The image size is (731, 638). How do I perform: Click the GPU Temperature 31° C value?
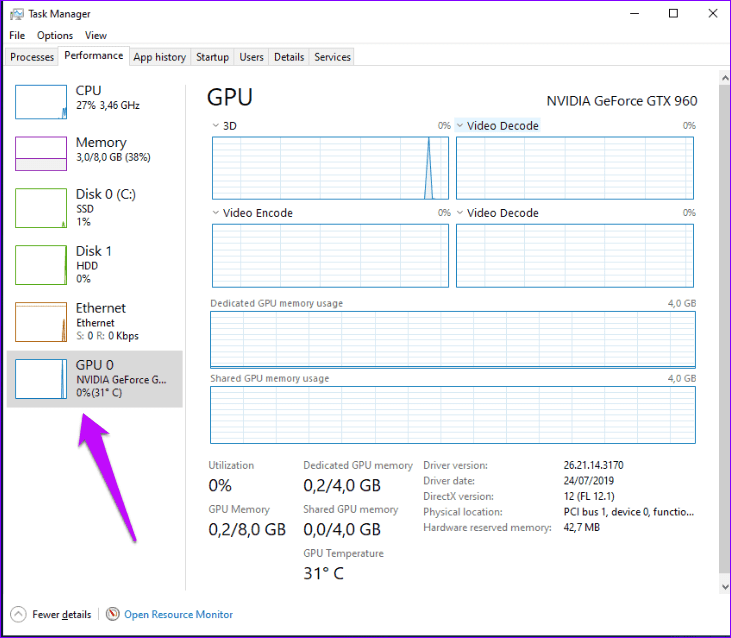(323, 573)
